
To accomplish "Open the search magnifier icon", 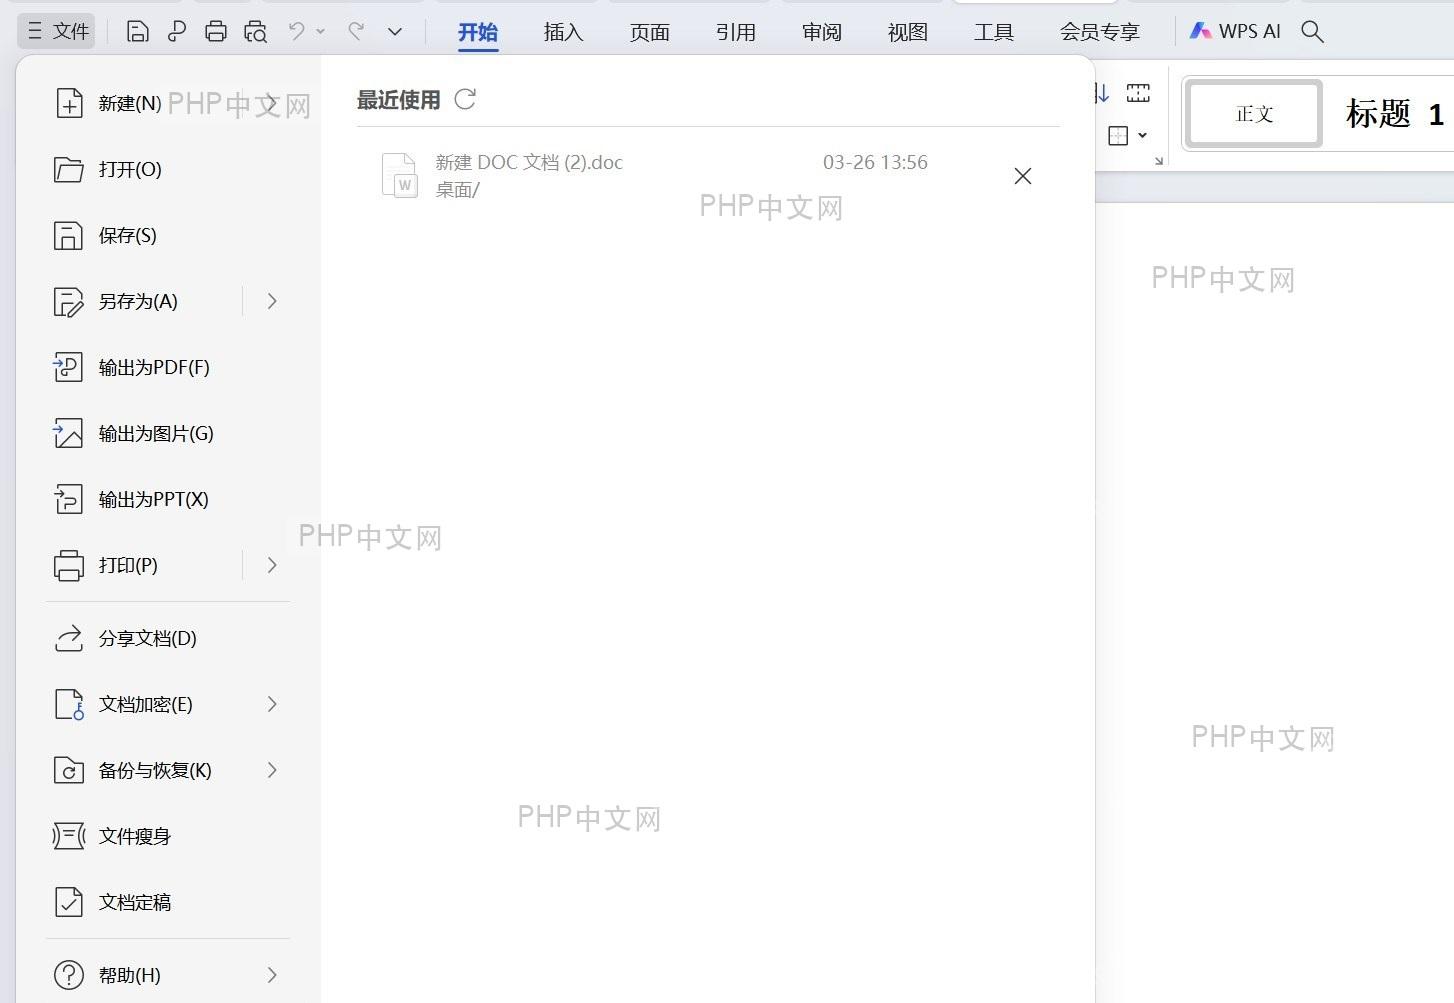I will coord(1313,32).
